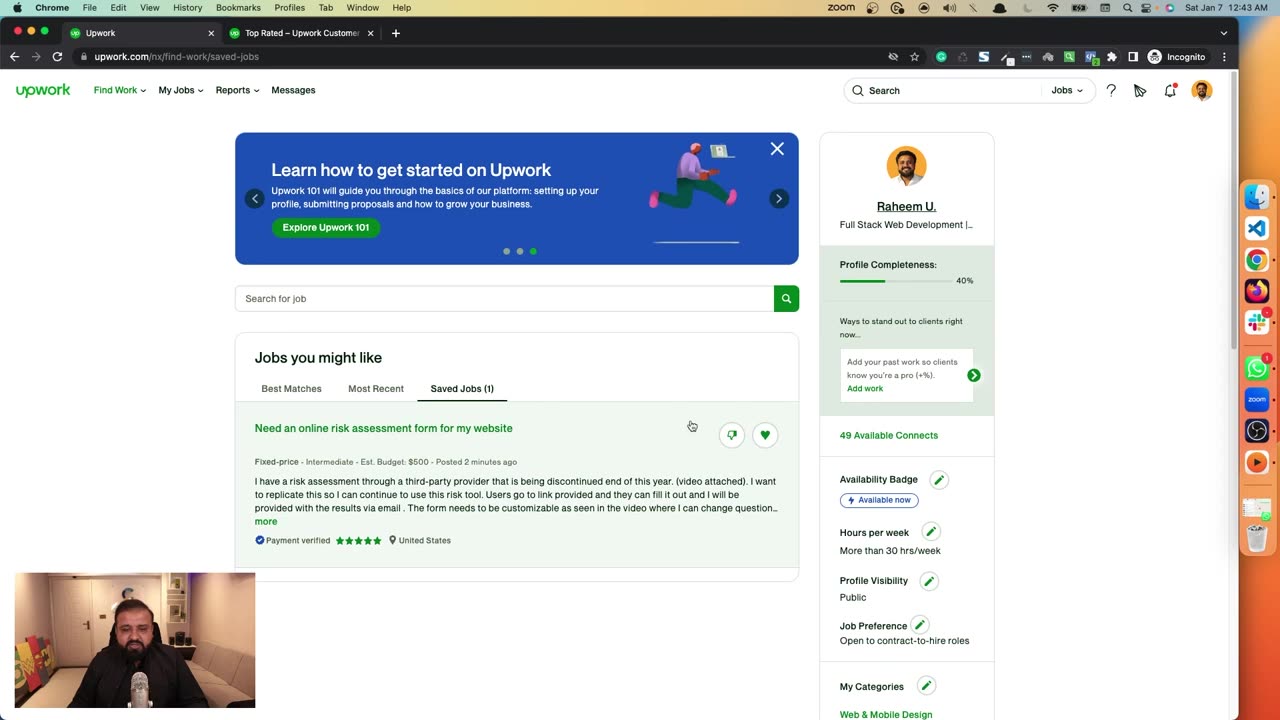Click the Raheem U. profile photo
The width and height of the screenshot is (1280, 720).
906,166
